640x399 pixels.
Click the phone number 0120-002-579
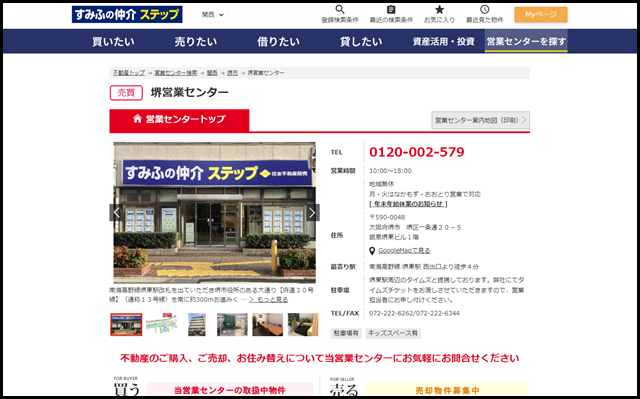[417, 152]
